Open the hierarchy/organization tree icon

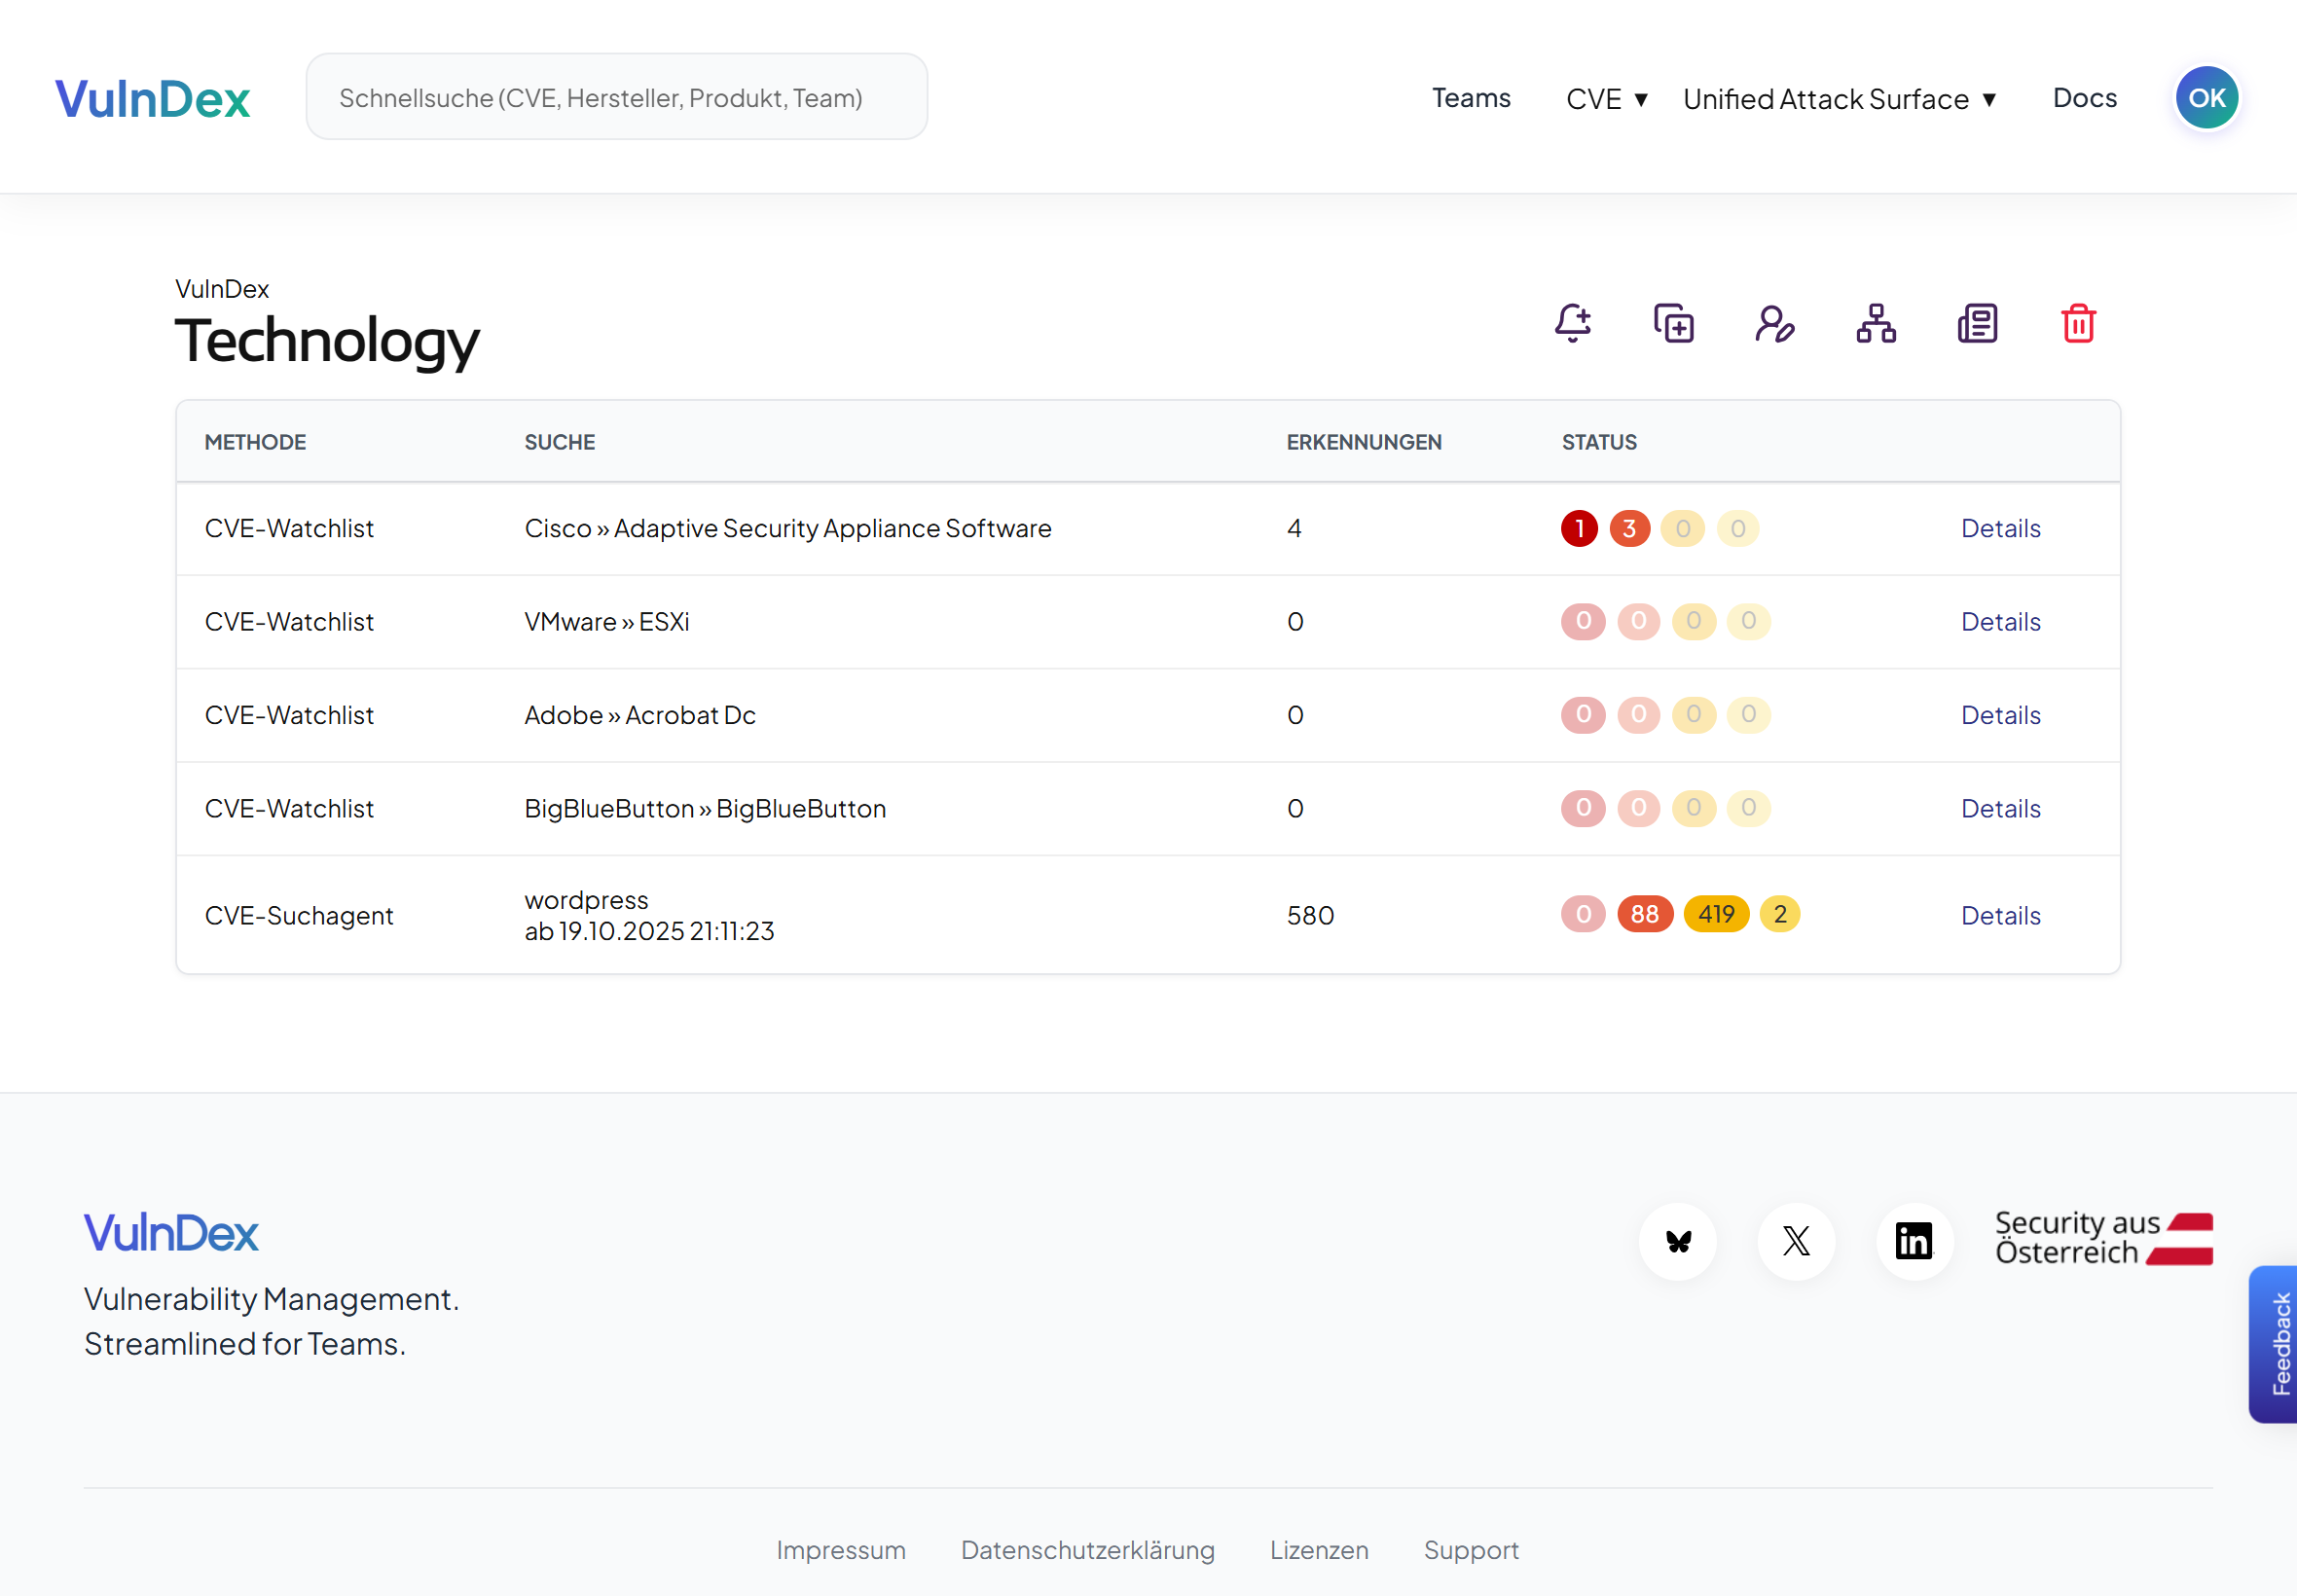click(x=1876, y=323)
